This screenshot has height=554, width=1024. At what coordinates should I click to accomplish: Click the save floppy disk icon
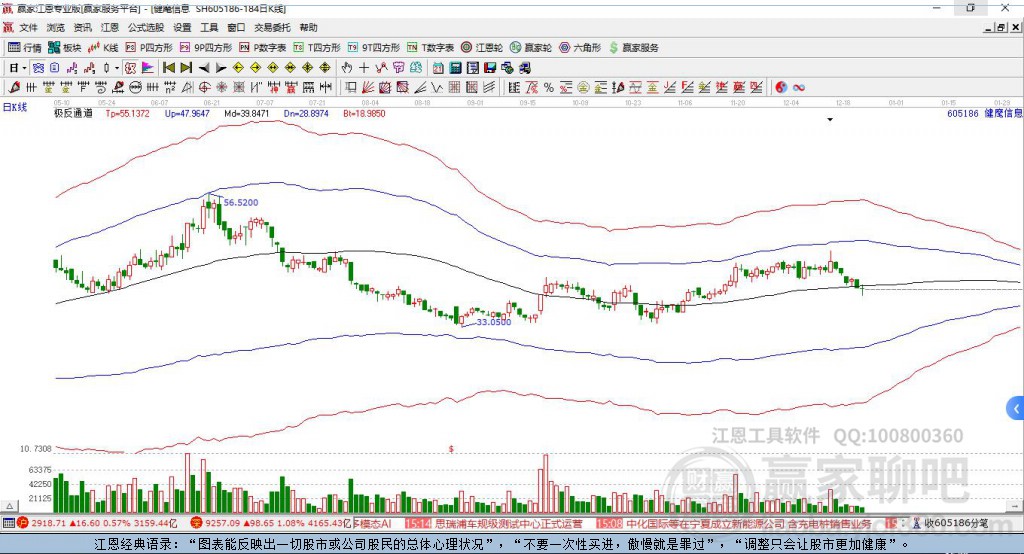490,68
